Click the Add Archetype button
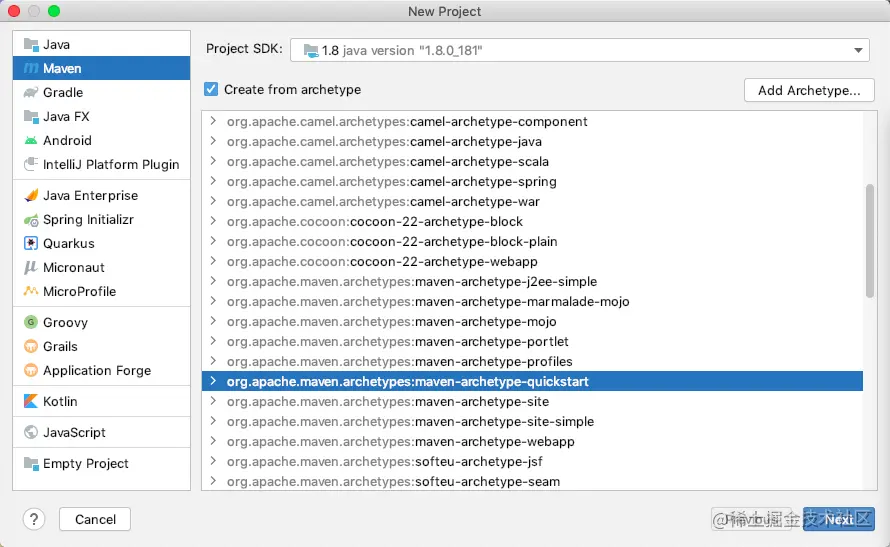Image resolution: width=890 pixels, height=547 pixels. coord(808,90)
